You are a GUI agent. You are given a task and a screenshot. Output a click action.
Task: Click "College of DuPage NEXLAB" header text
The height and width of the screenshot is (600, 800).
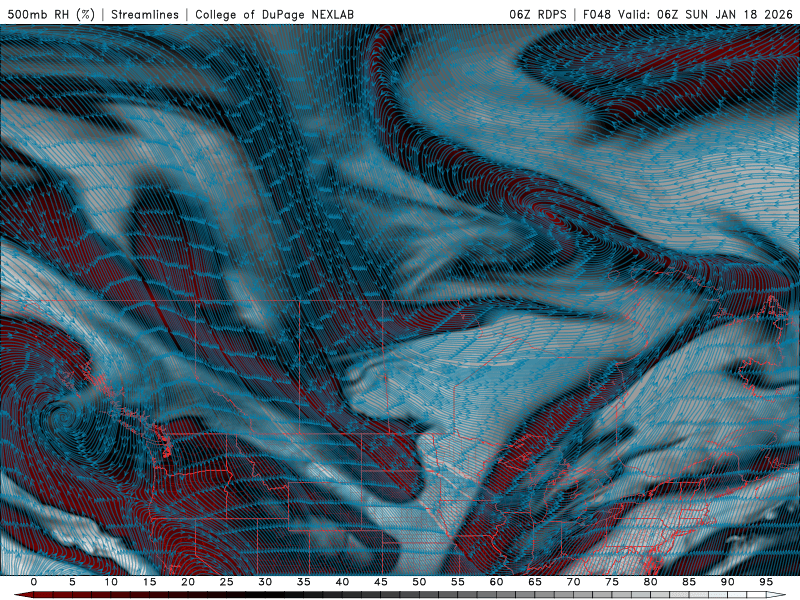click(274, 14)
